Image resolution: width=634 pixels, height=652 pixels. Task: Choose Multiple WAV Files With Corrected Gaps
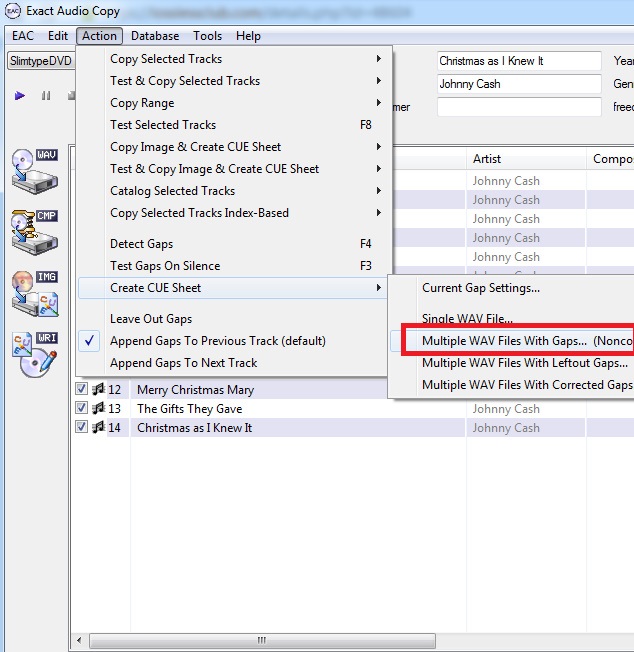(512, 385)
